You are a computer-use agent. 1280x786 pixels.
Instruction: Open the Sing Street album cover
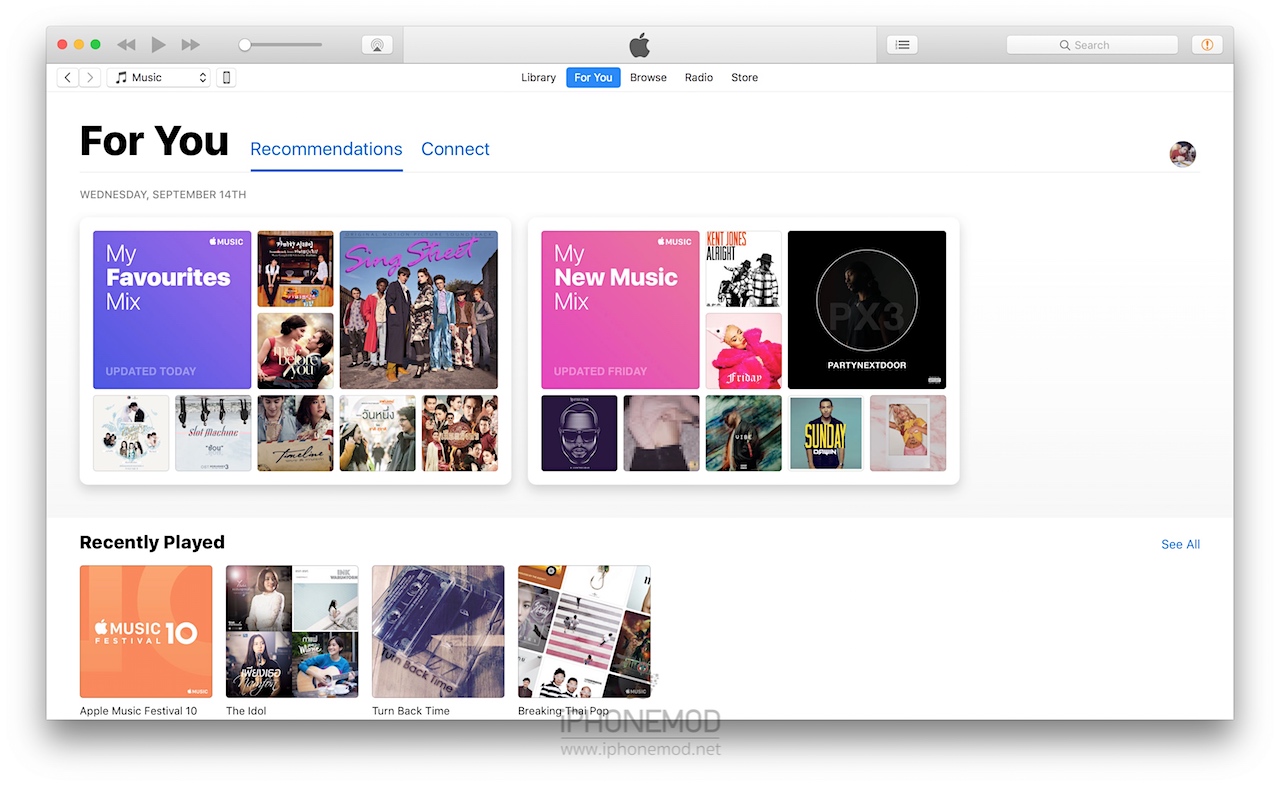418,310
